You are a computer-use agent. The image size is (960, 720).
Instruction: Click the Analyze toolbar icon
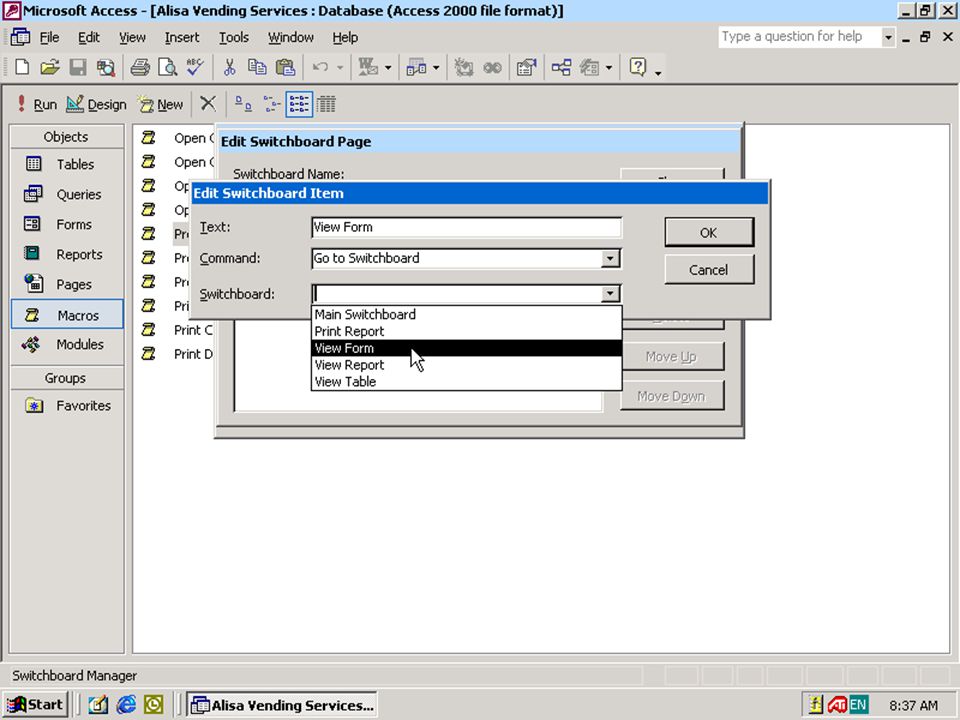pos(416,67)
